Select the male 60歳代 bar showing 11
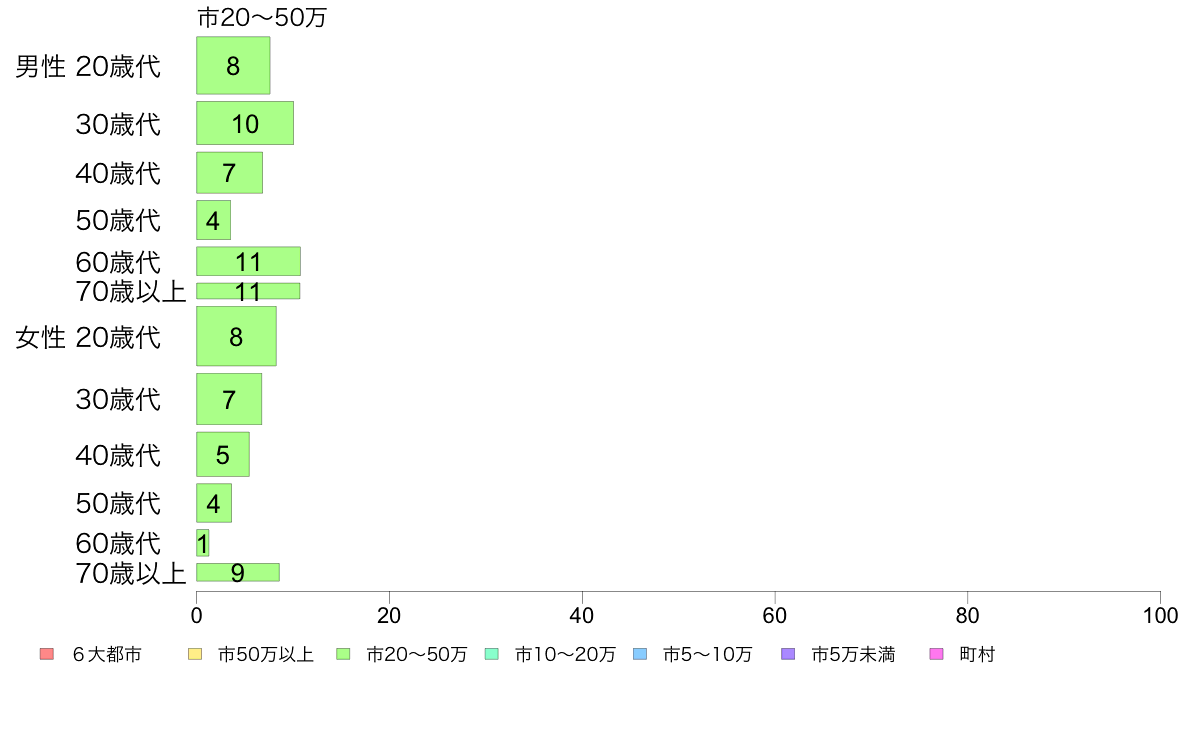 [249, 262]
